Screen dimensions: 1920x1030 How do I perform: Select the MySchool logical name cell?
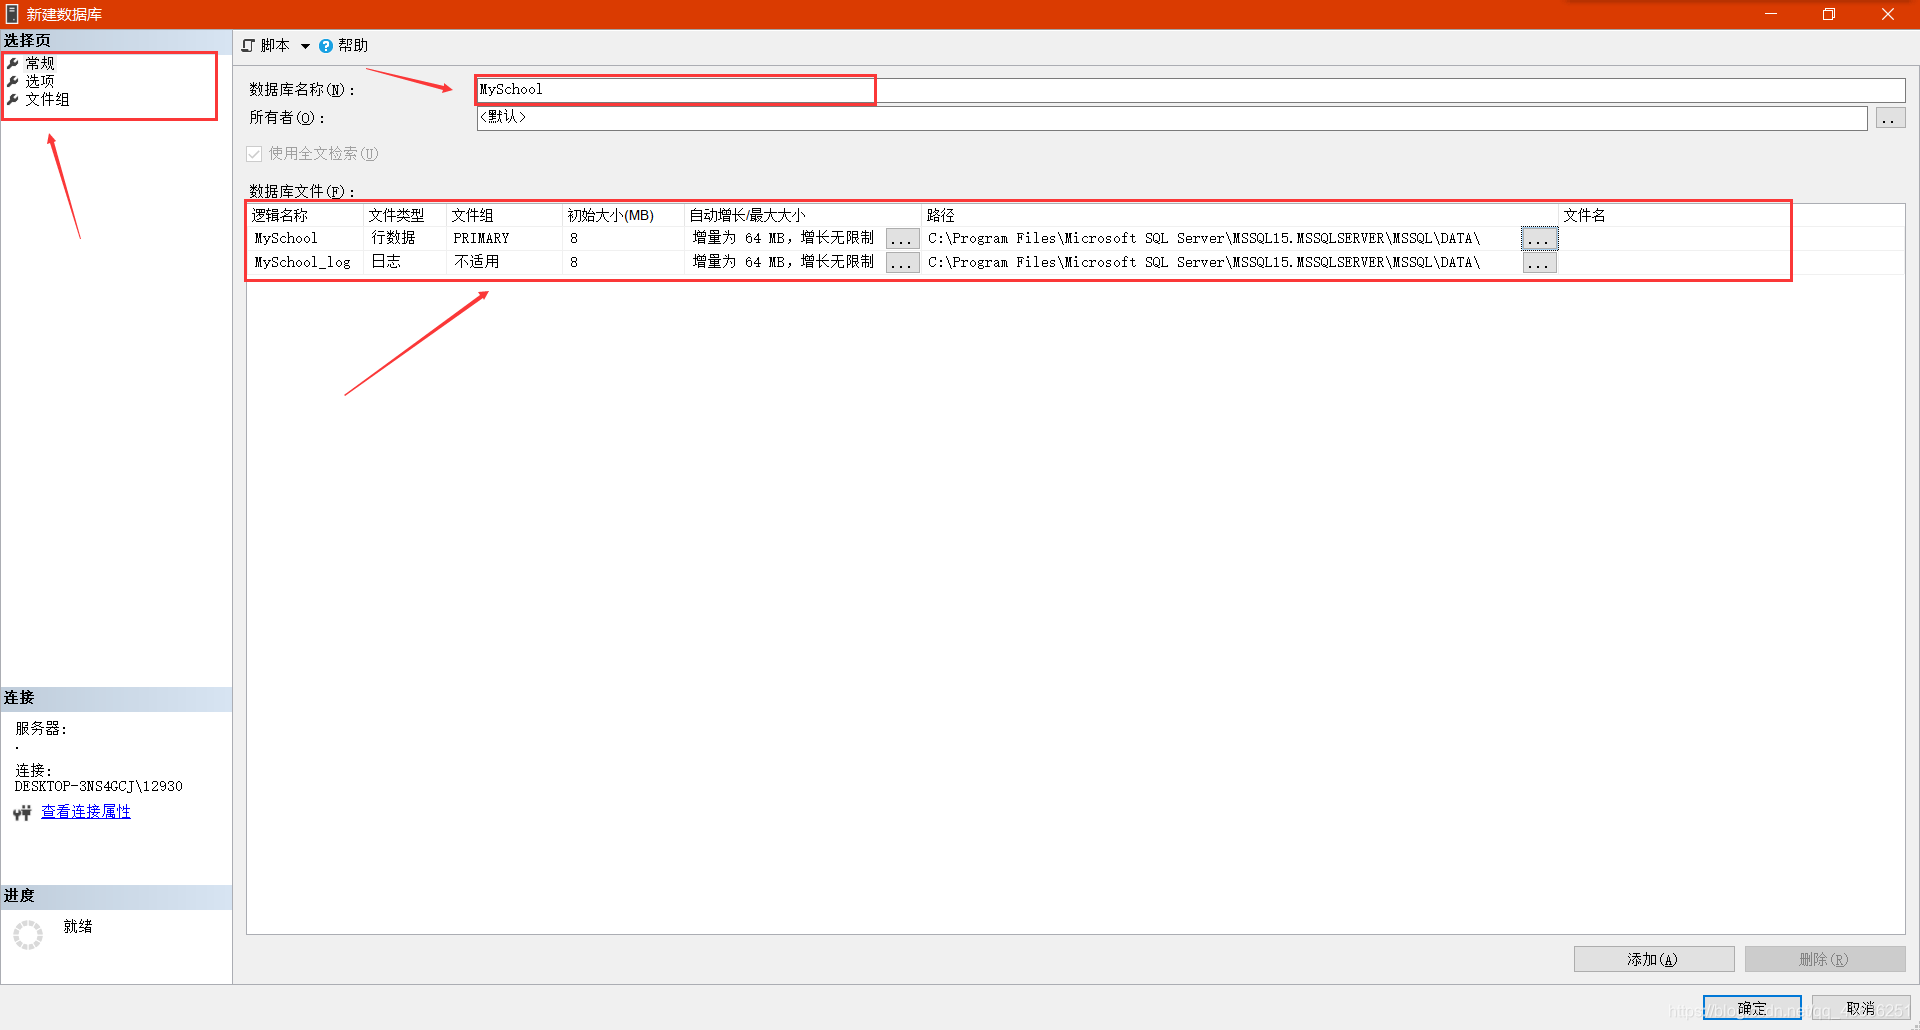(x=305, y=238)
